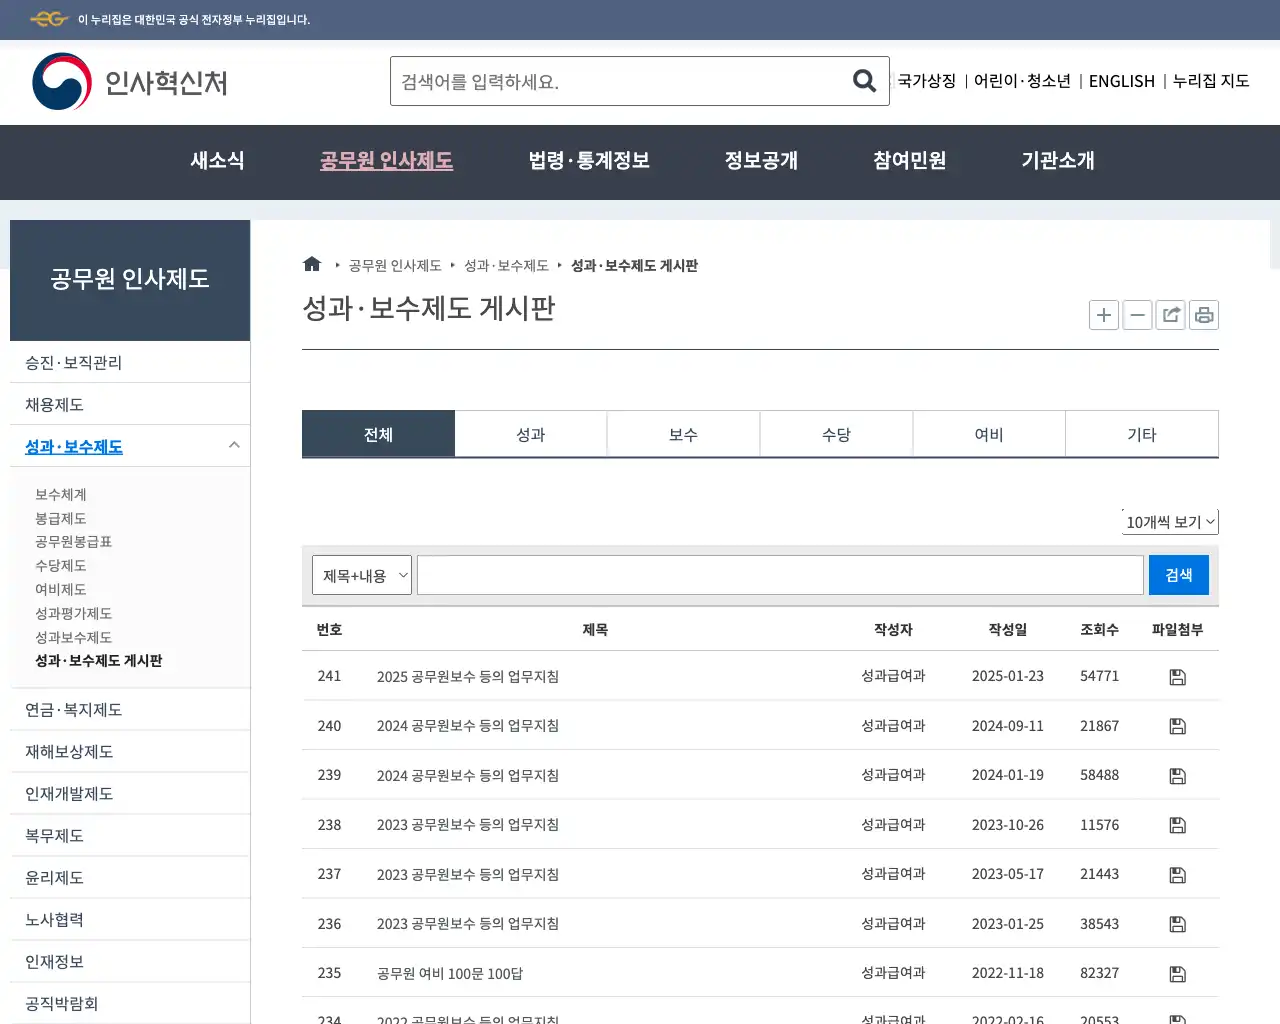Screen dimensions: 1280x1024
Task: Click breadcrumb 성과·보수제도 link
Action: (506, 265)
